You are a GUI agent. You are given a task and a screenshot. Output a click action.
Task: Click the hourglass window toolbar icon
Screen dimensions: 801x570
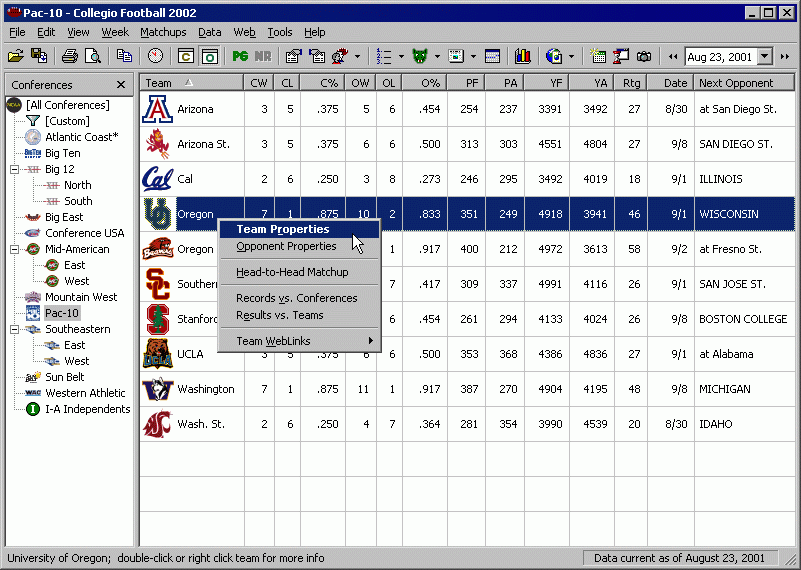coord(621,56)
